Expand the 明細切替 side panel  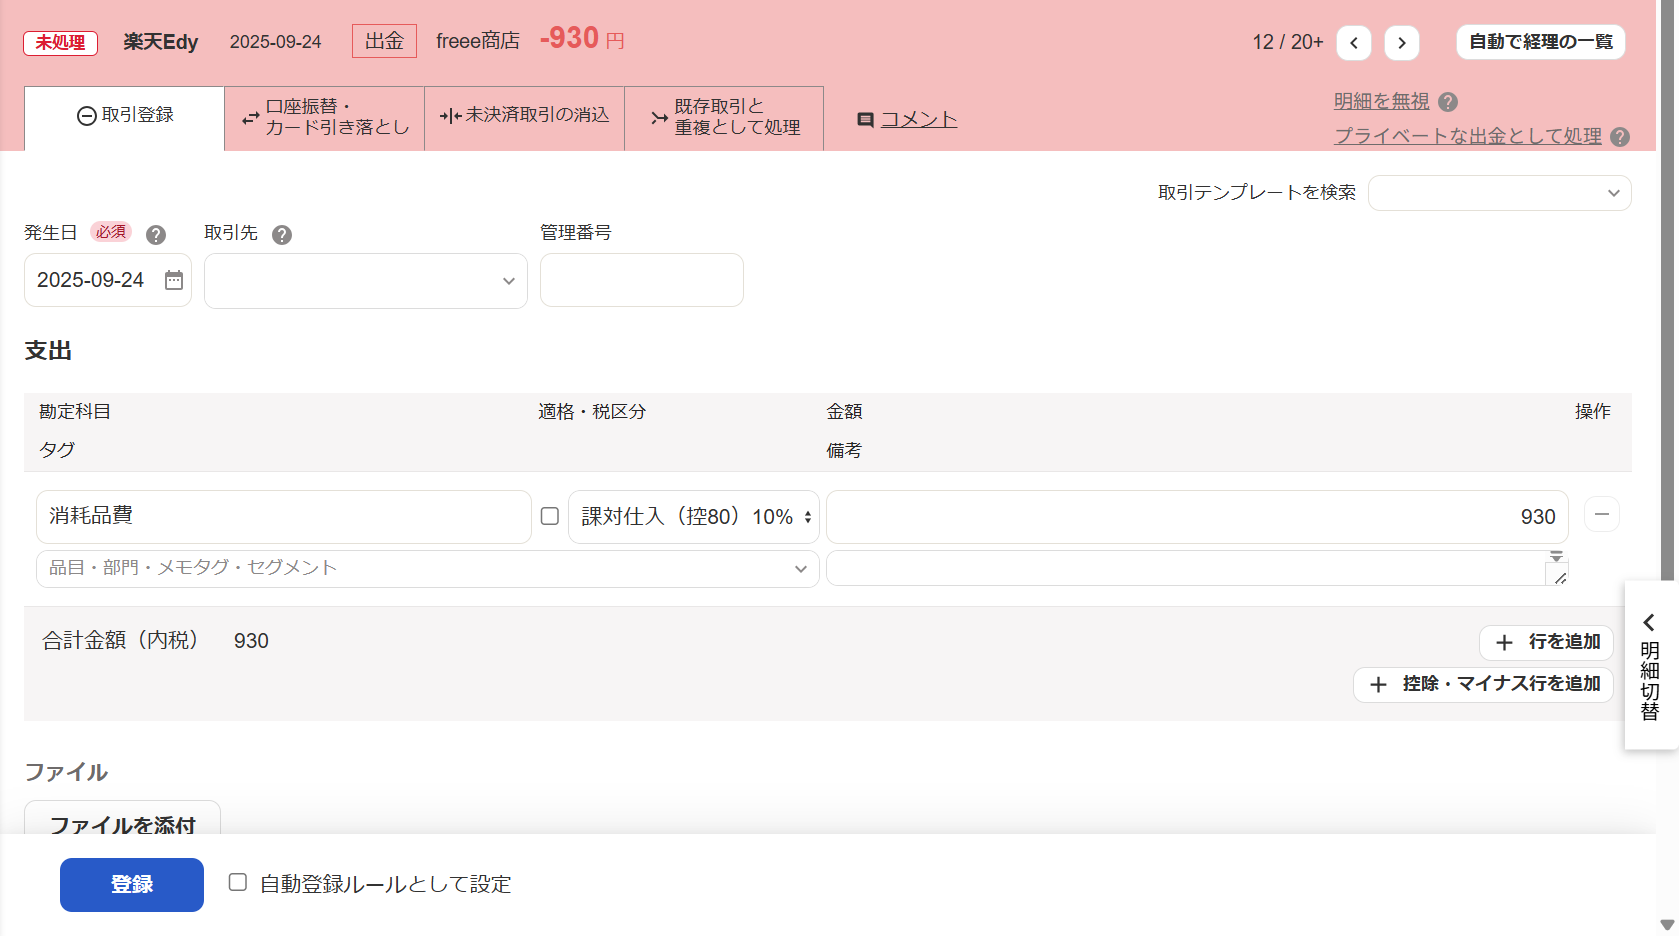pos(1650,665)
